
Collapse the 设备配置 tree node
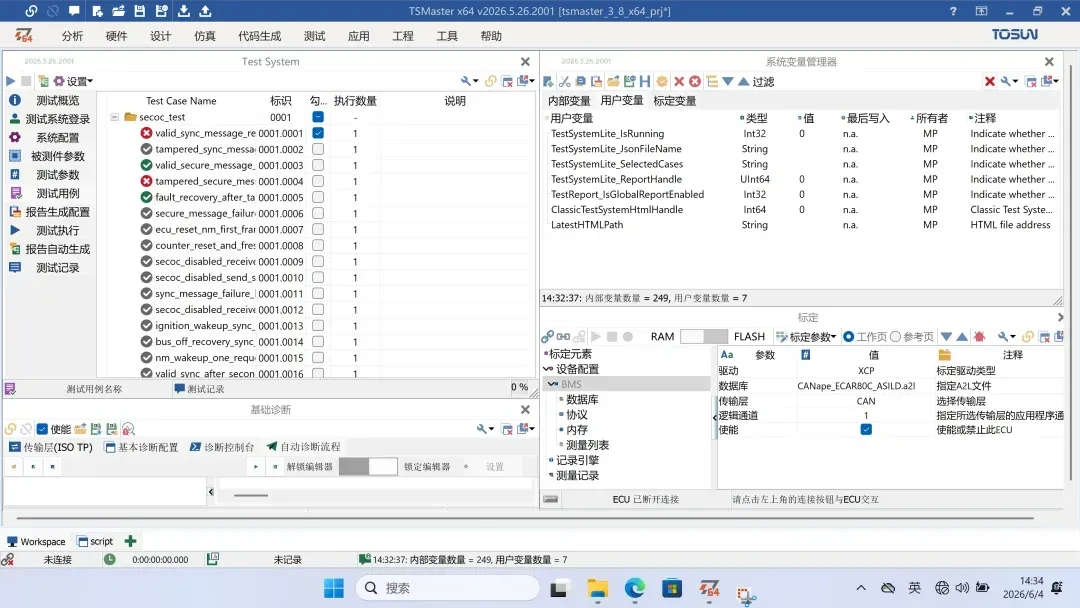coord(548,369)
